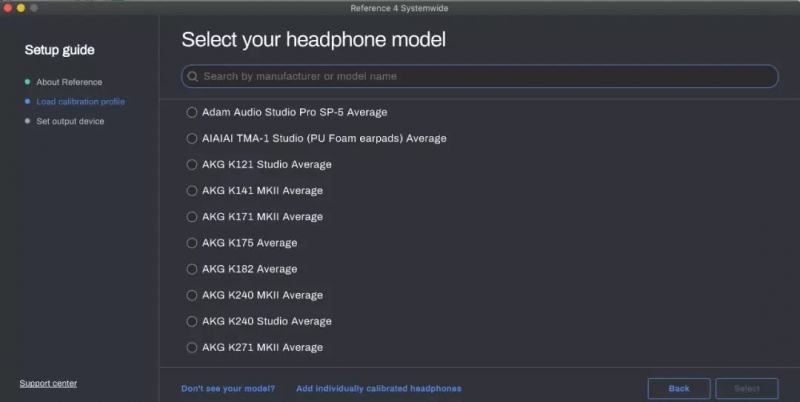The image size is (800, 402).
Task: Choose AKG K141 MKII Average radio button
Action: (x=192, y=191)
